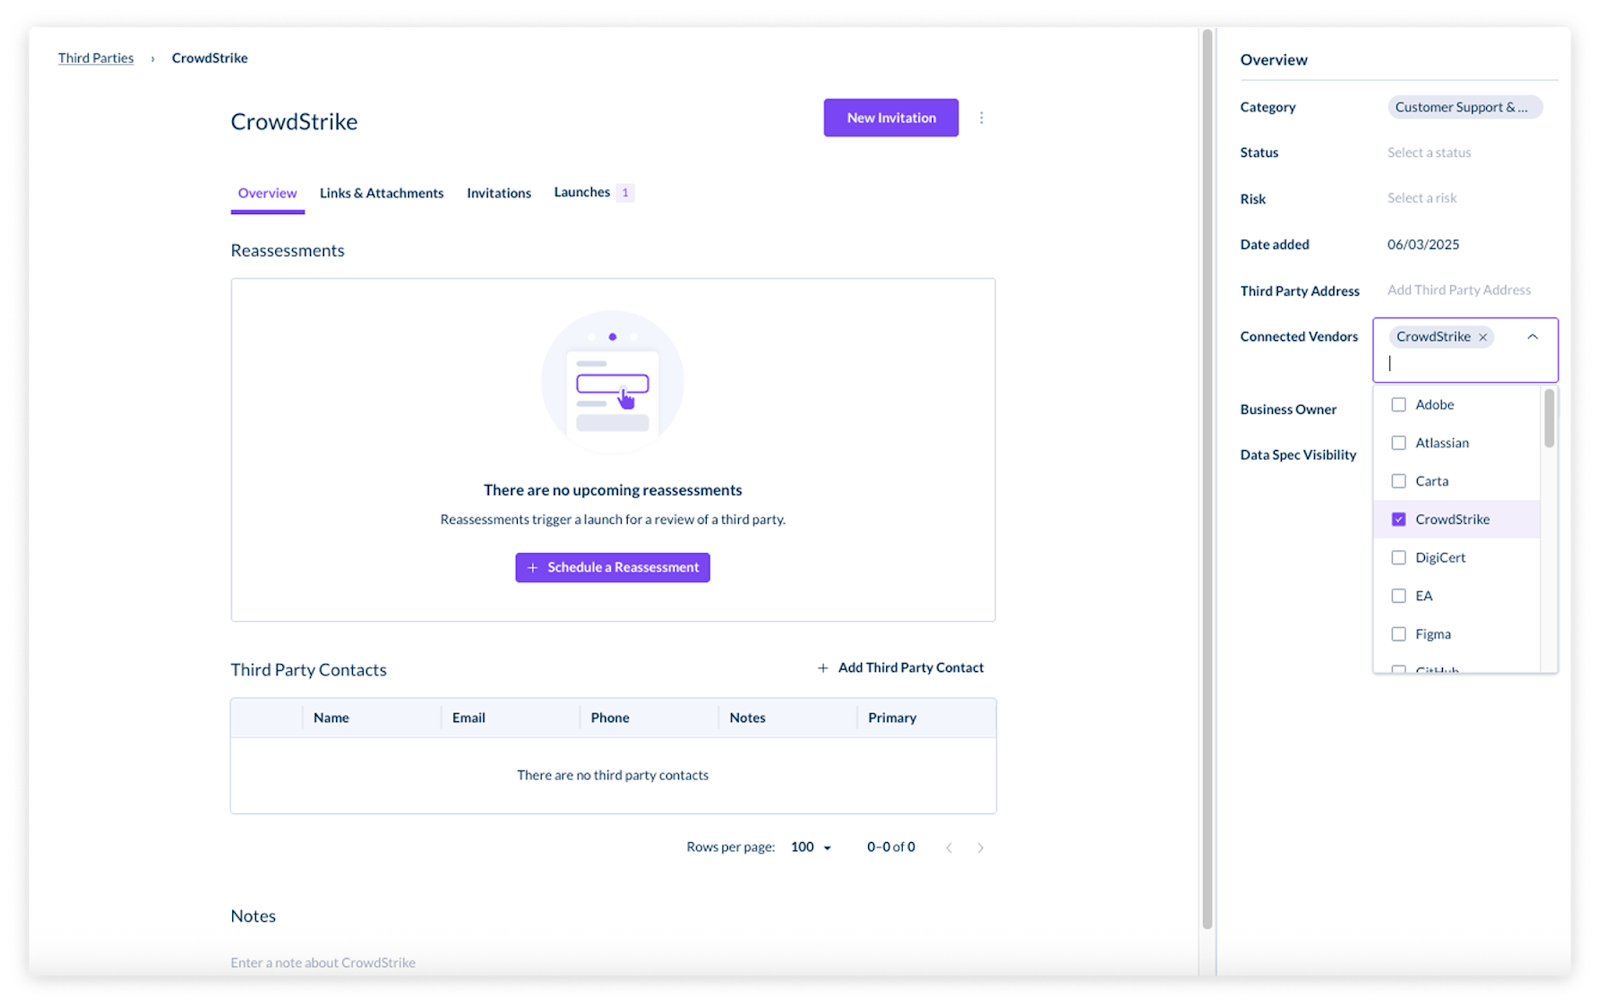This screenshot has width=1600, height=1006.
Task: Switch to Links & Attachments tab
Action: click(381, 193)
